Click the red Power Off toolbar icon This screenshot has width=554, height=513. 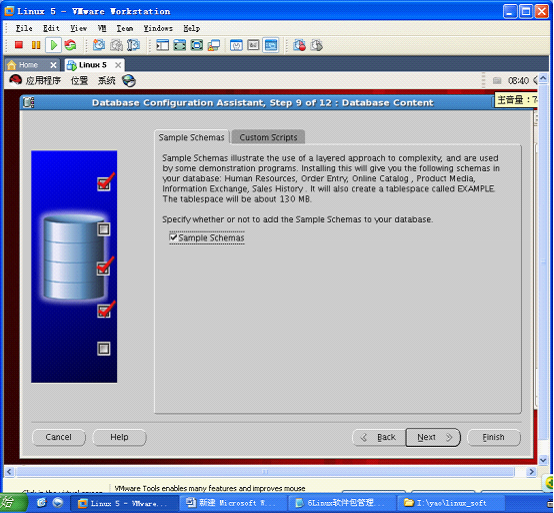pos(19,45)
